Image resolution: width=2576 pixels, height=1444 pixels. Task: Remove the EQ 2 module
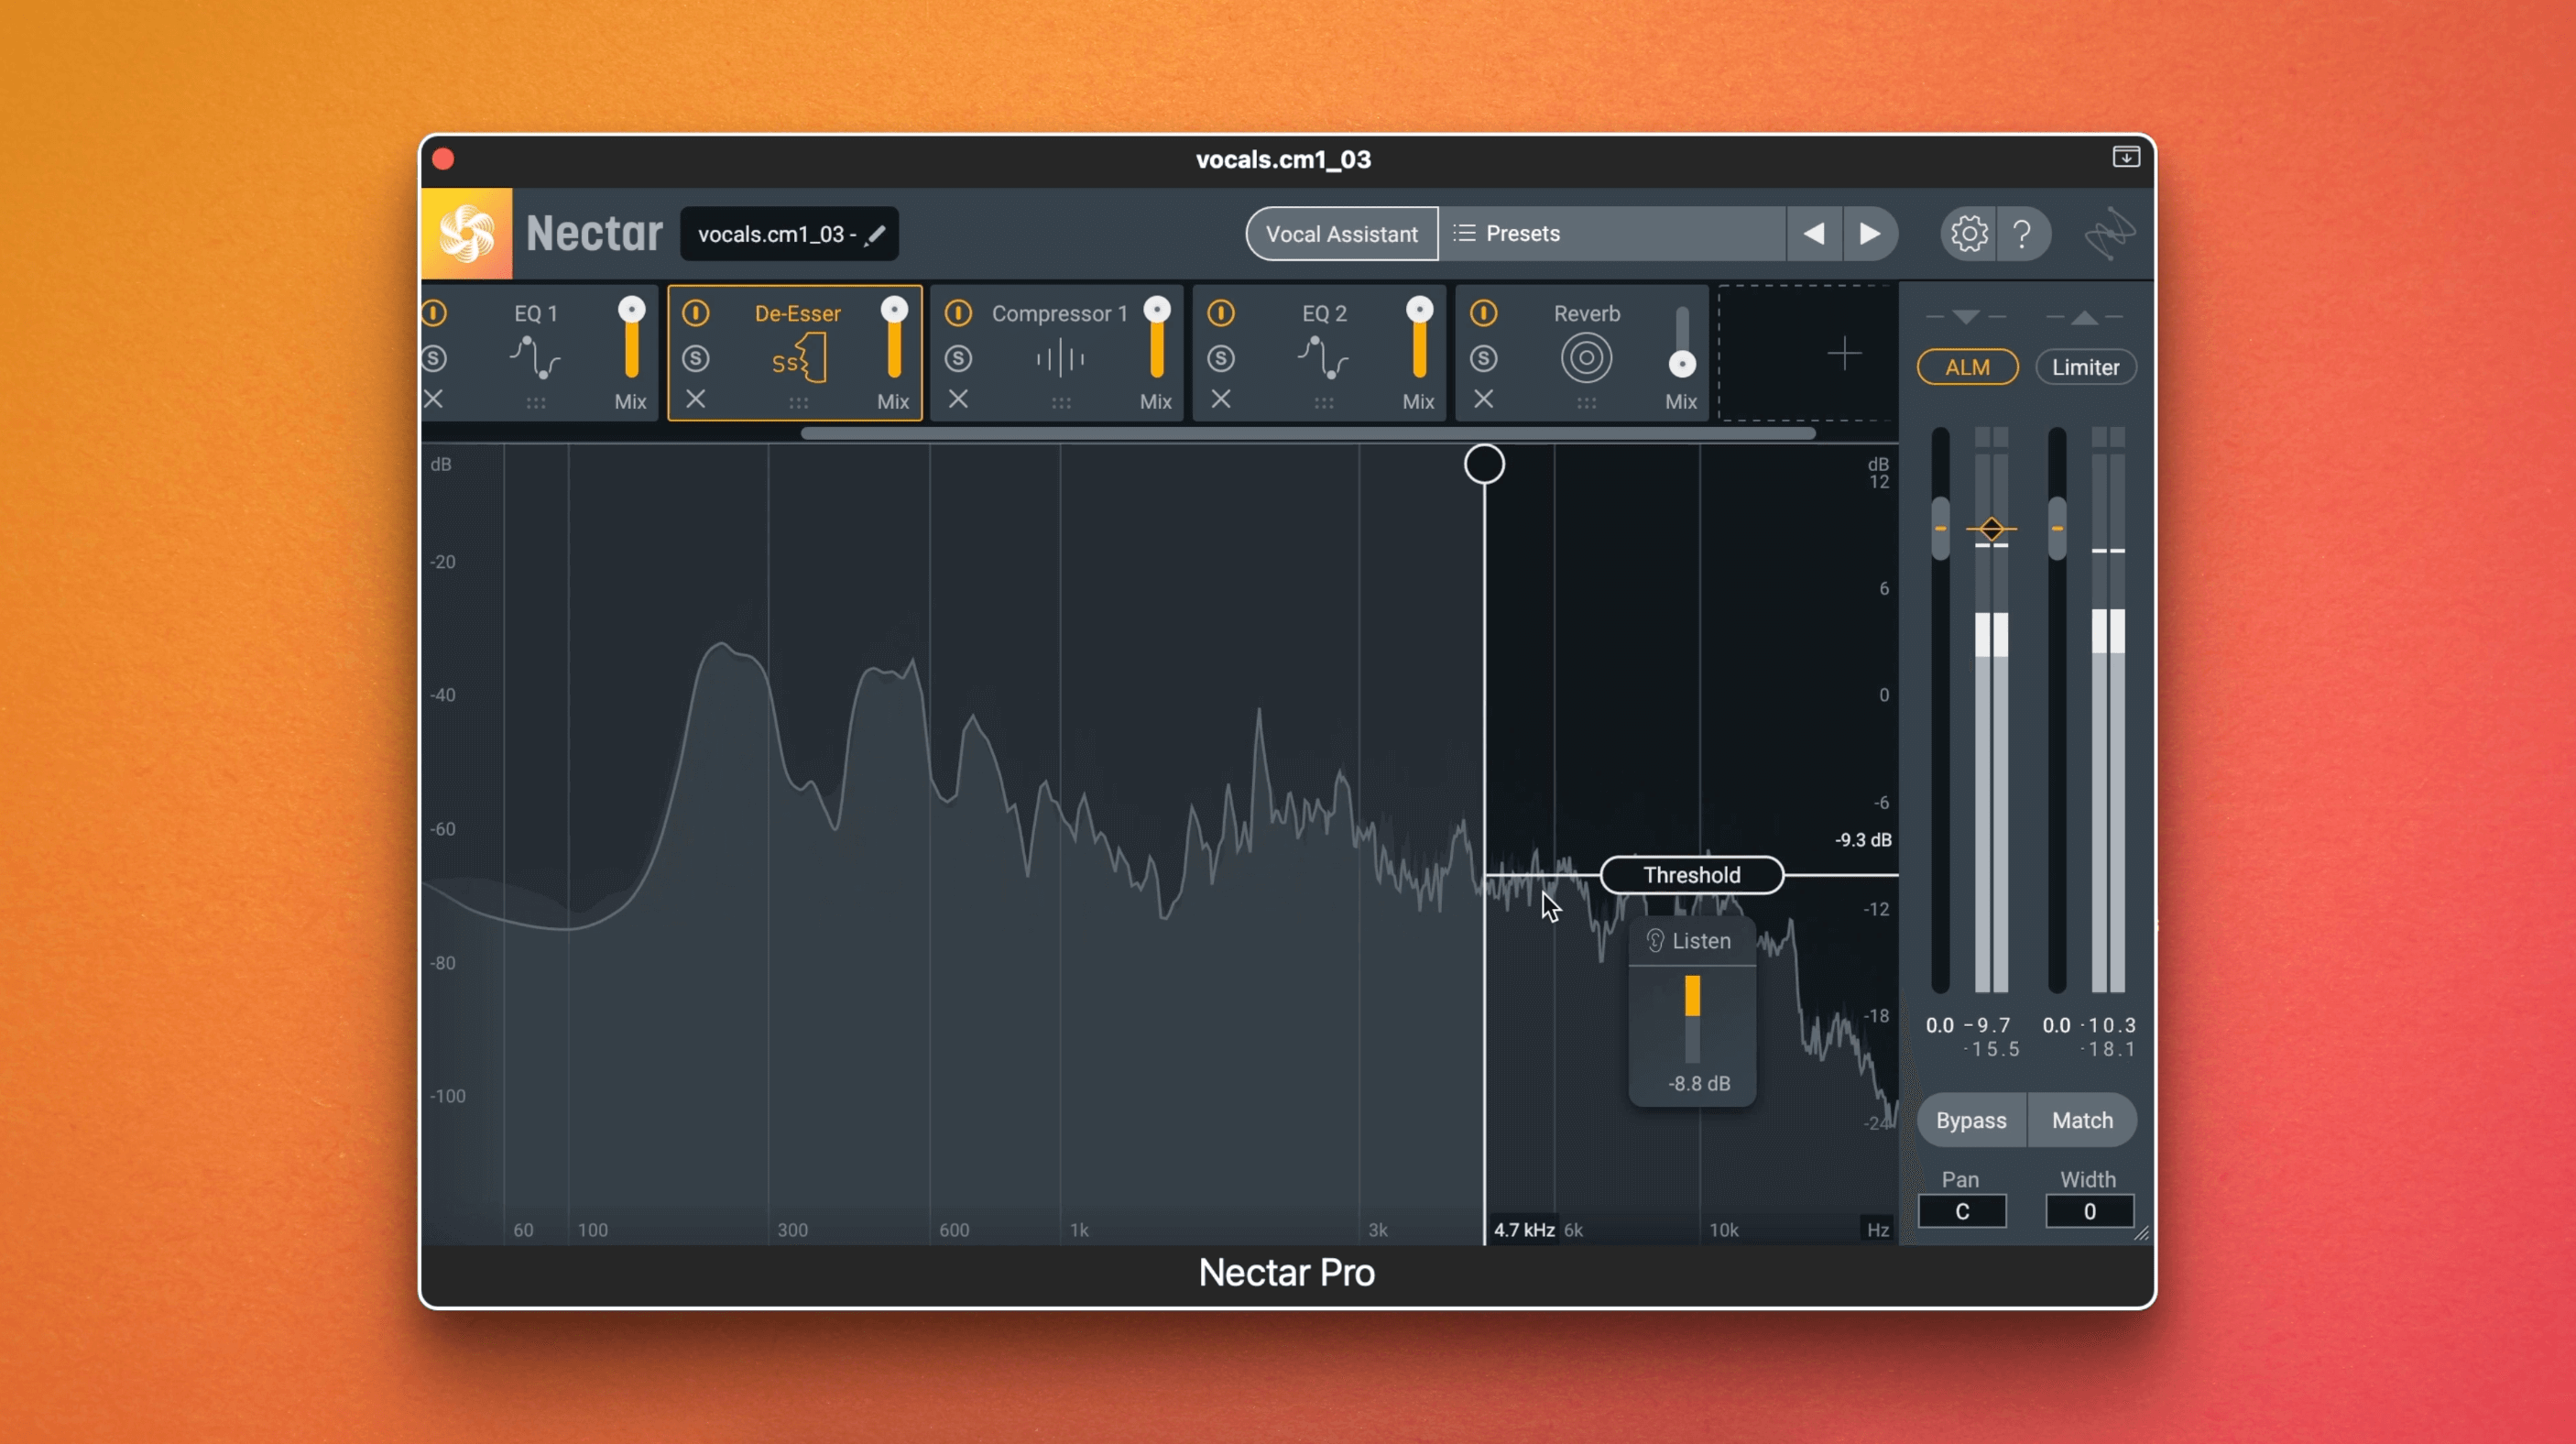[1221, 399]
